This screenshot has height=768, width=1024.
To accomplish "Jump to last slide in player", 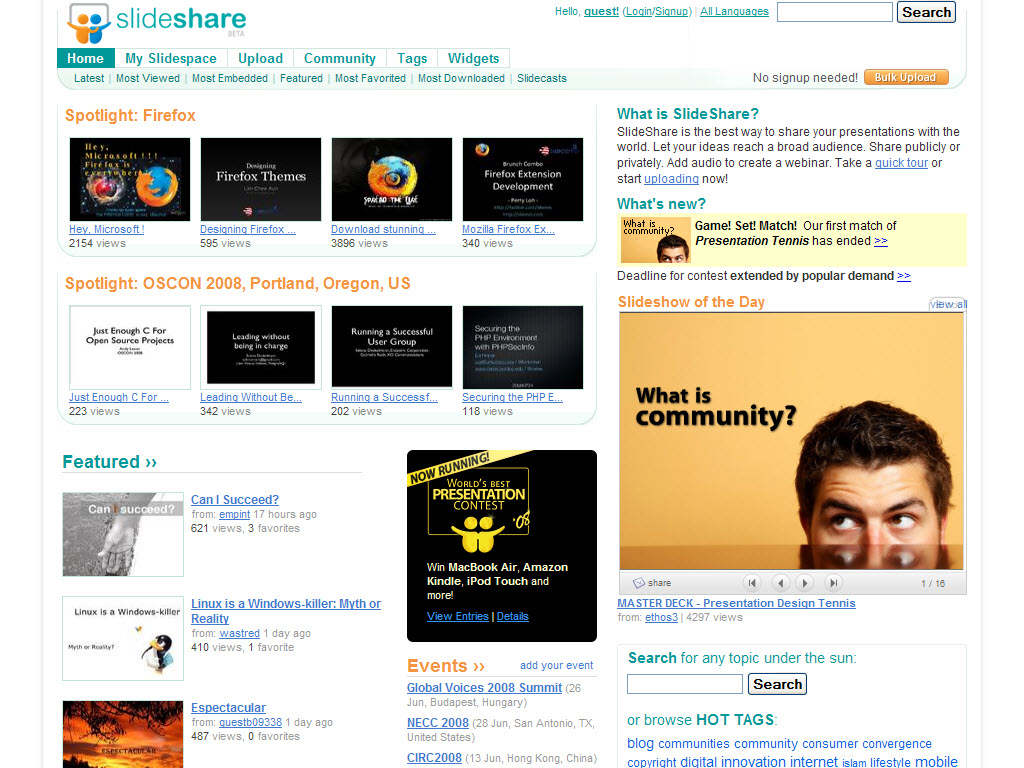I will tap(833, 583).
